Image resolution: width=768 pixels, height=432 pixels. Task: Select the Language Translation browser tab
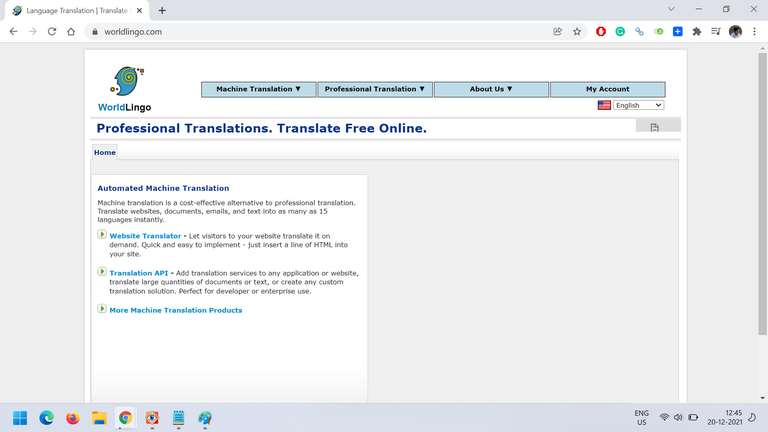tap(77, 10)
